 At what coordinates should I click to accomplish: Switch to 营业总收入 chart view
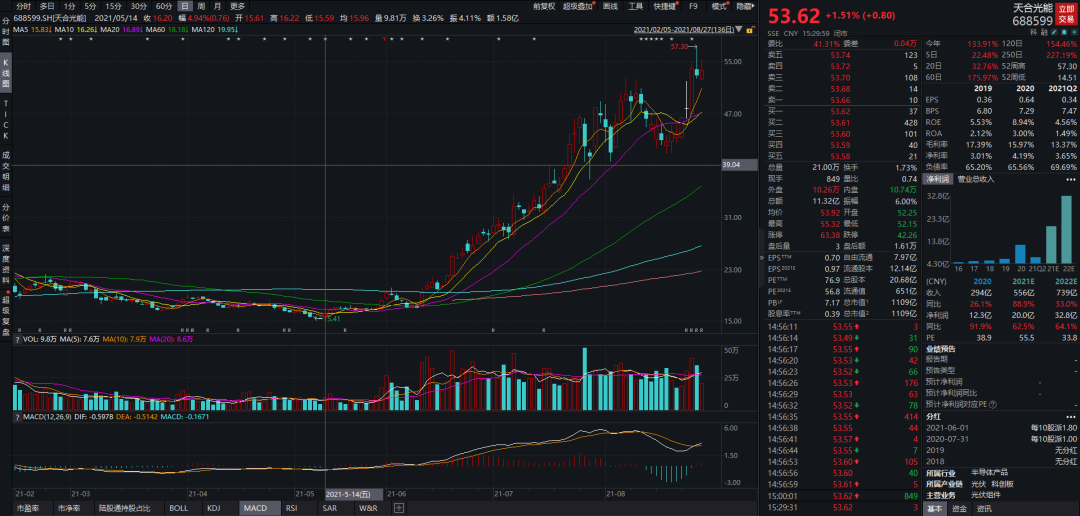[x=974, y=179]
